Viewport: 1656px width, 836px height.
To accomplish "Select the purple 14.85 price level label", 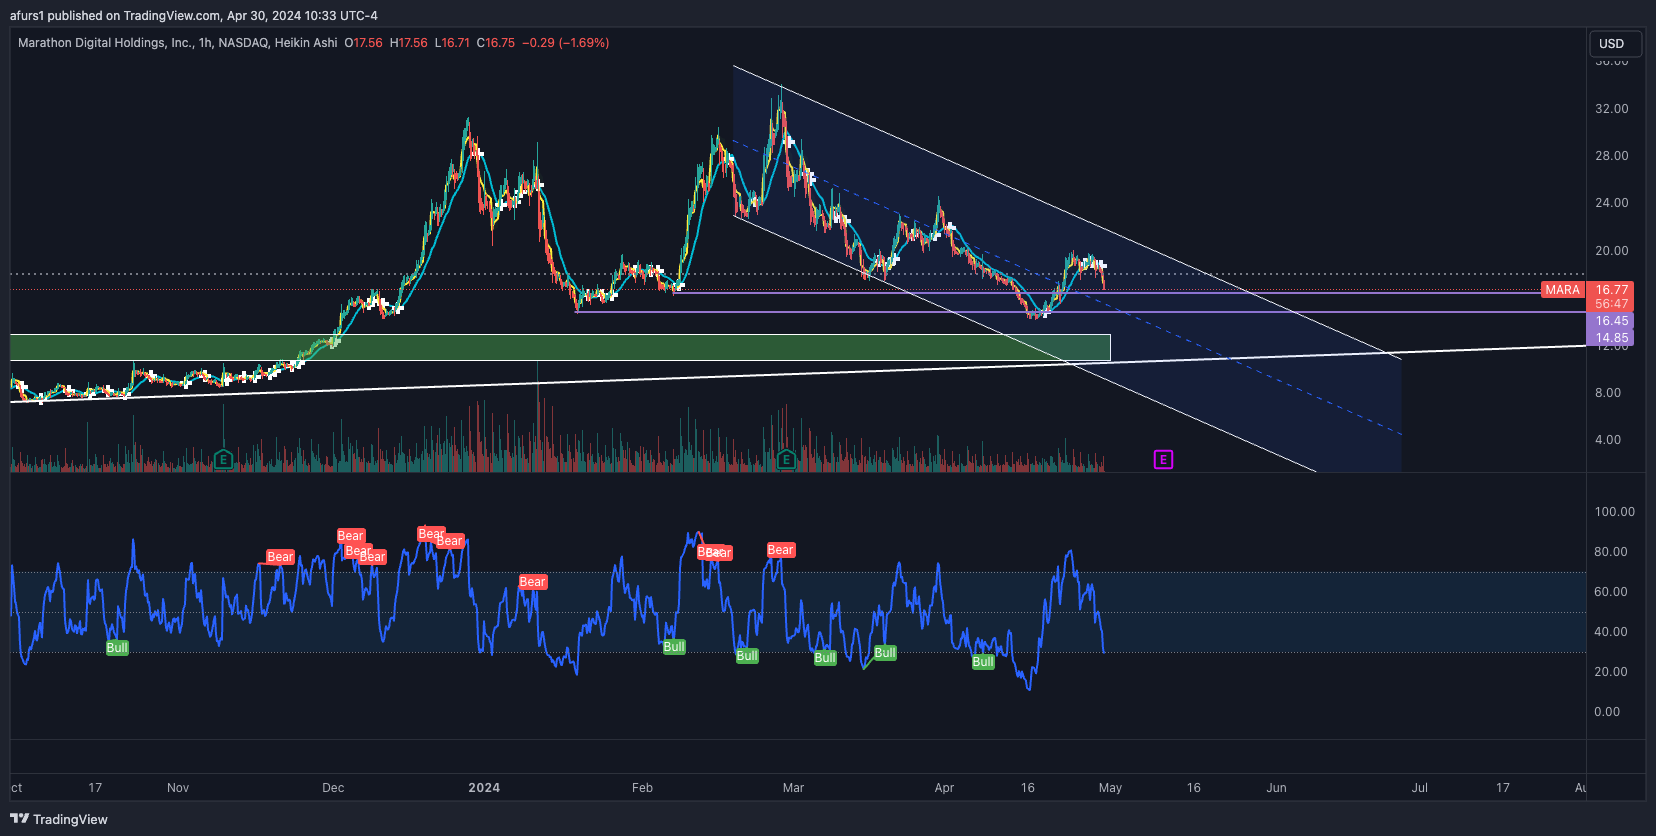I will click(x=1611, y=338).
